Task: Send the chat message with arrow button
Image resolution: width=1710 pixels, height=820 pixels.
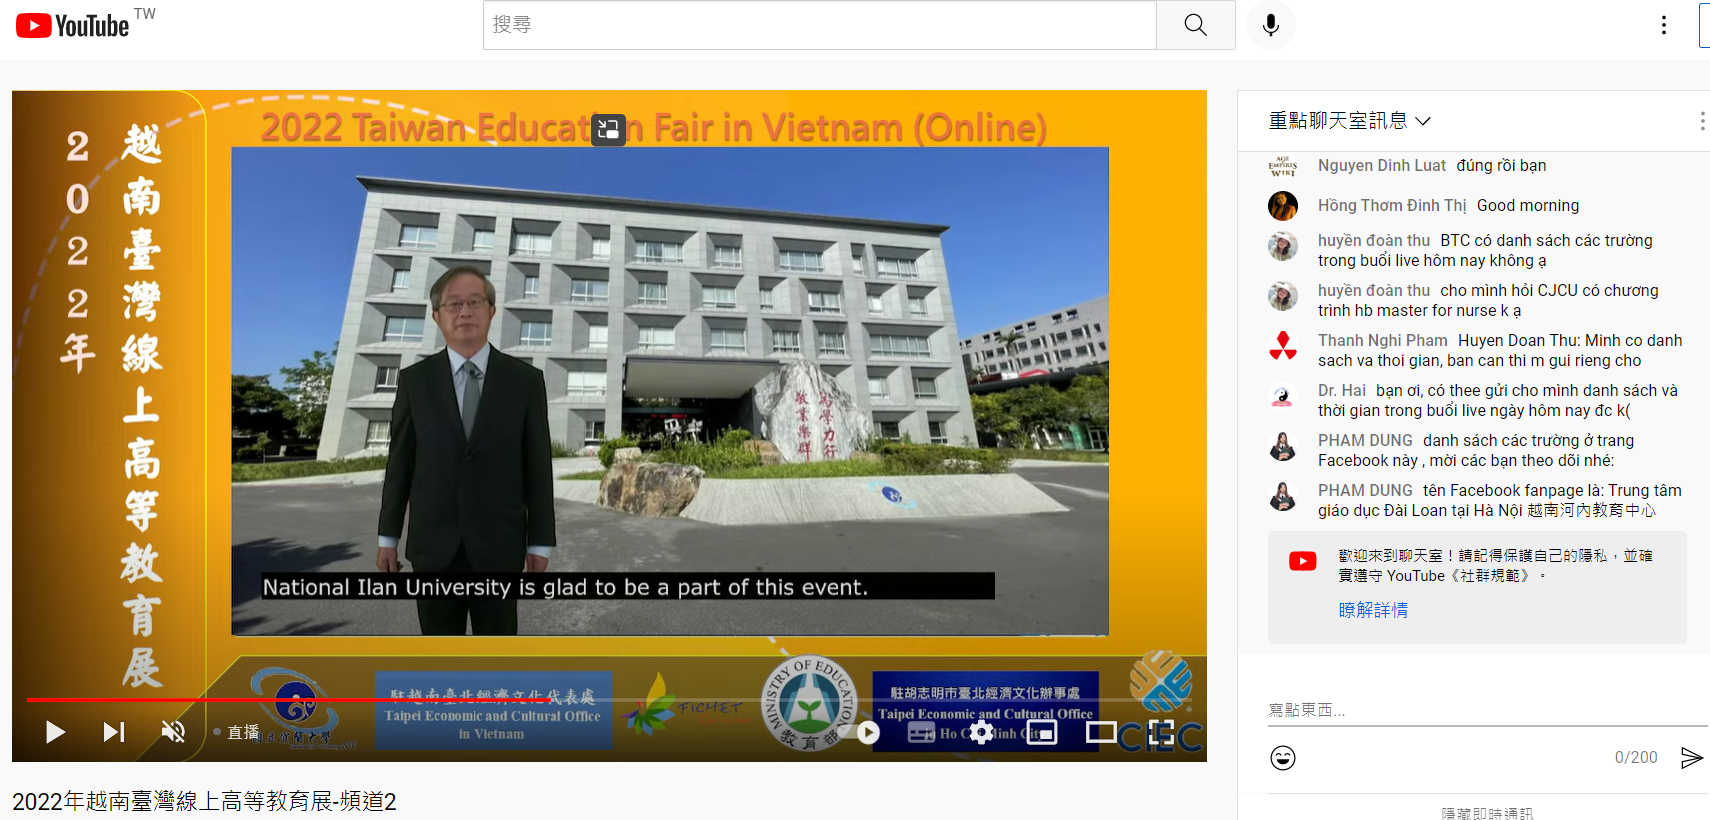Action: [1691, 758]
